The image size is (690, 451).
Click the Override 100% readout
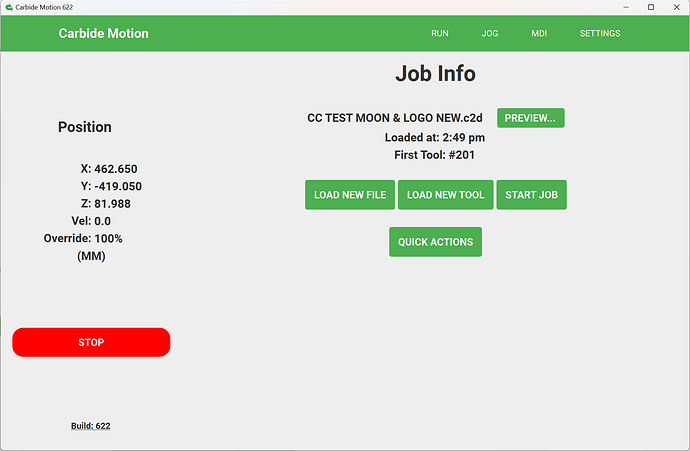(x=83, y=238)
